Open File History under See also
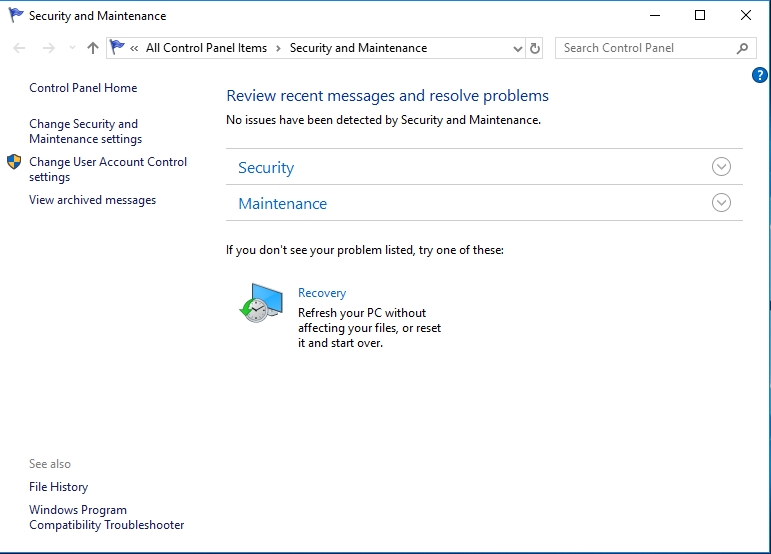Image resolution: width=771 pixels, height=554 pixels. pos(59,487)
